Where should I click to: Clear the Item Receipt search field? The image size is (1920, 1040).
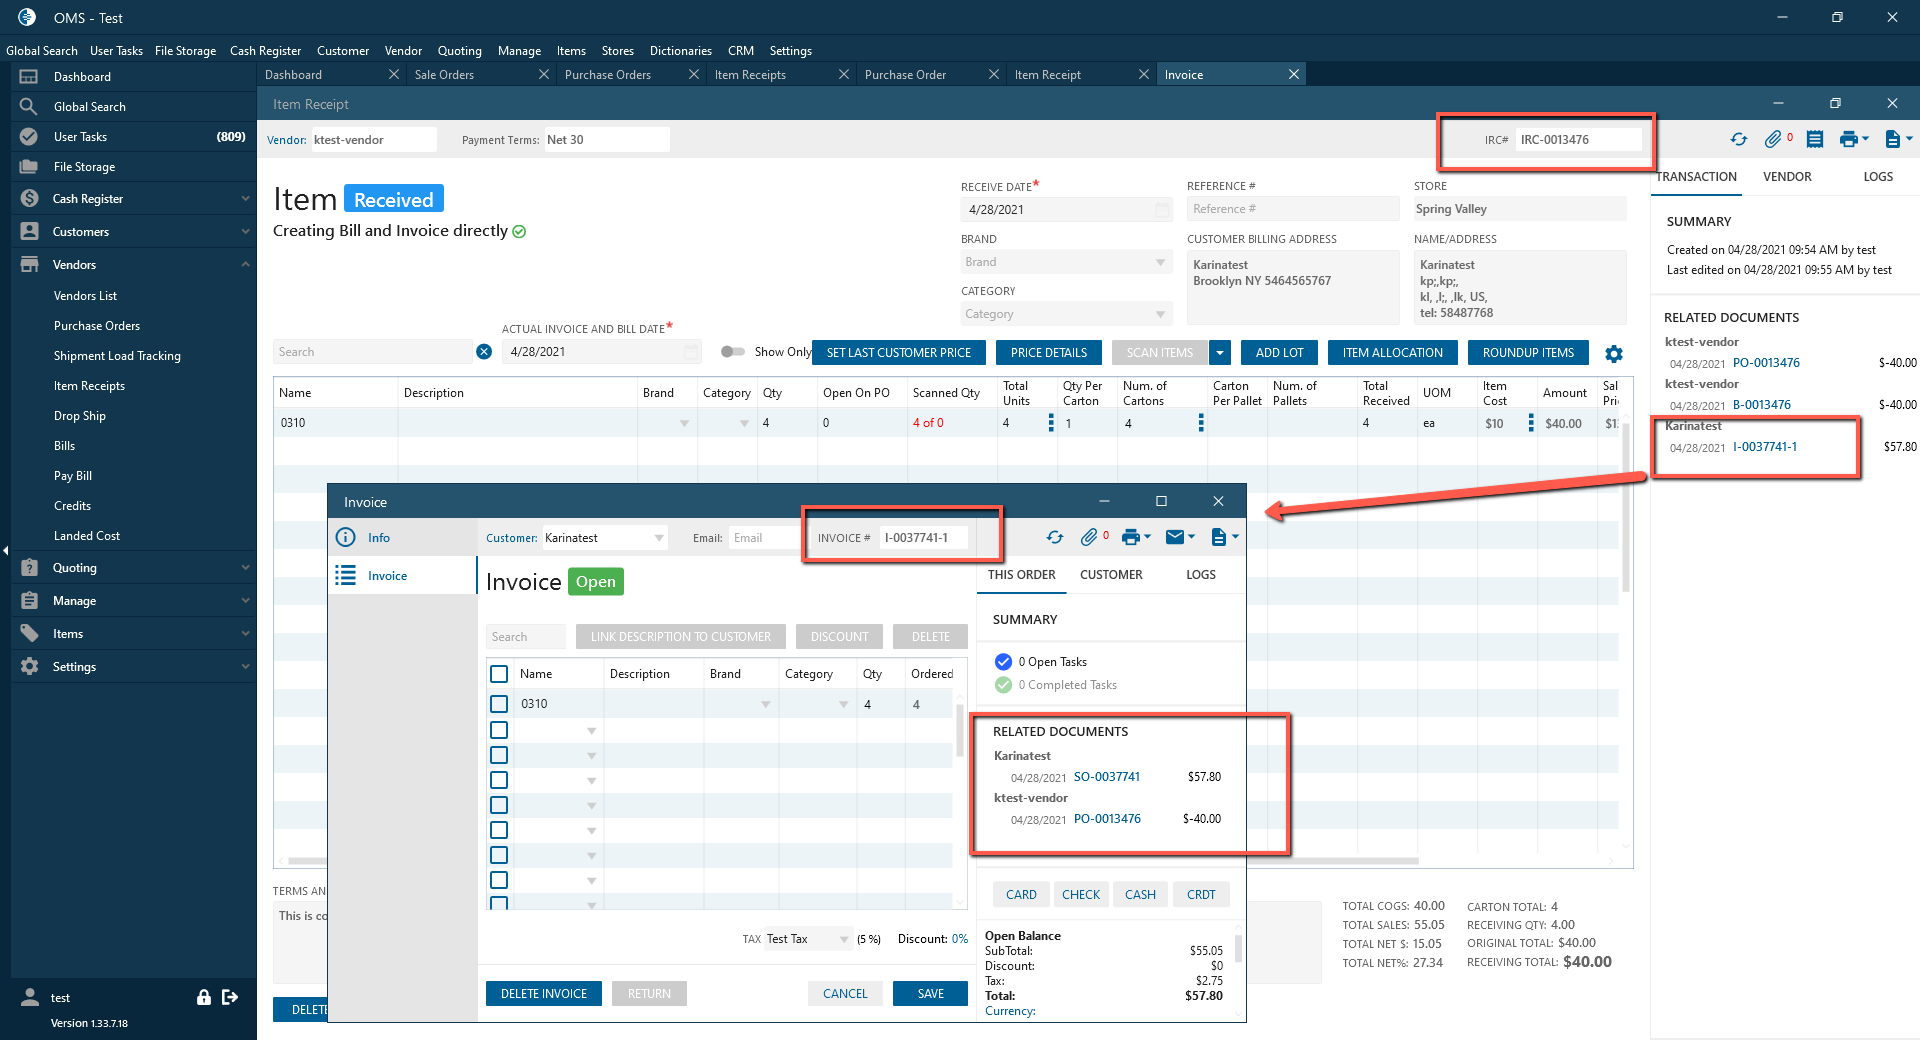coord(484,352)
